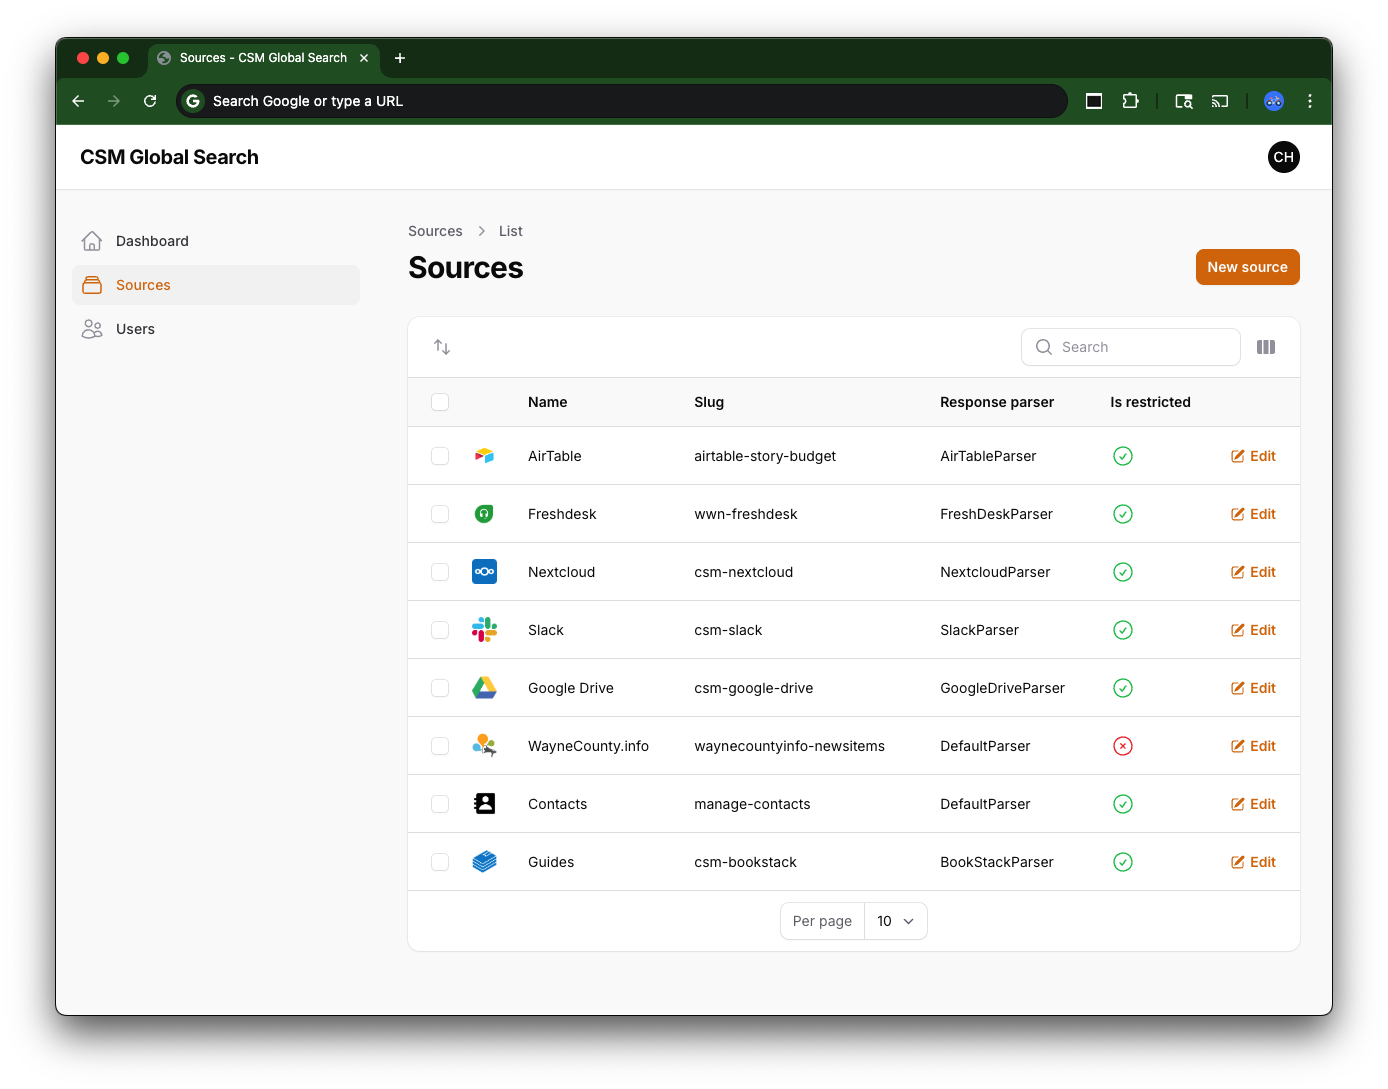The height and width of the screenshot is (1089, 1388).
Task: Open the Users sidebar item
Action: [x=135, y=329]
